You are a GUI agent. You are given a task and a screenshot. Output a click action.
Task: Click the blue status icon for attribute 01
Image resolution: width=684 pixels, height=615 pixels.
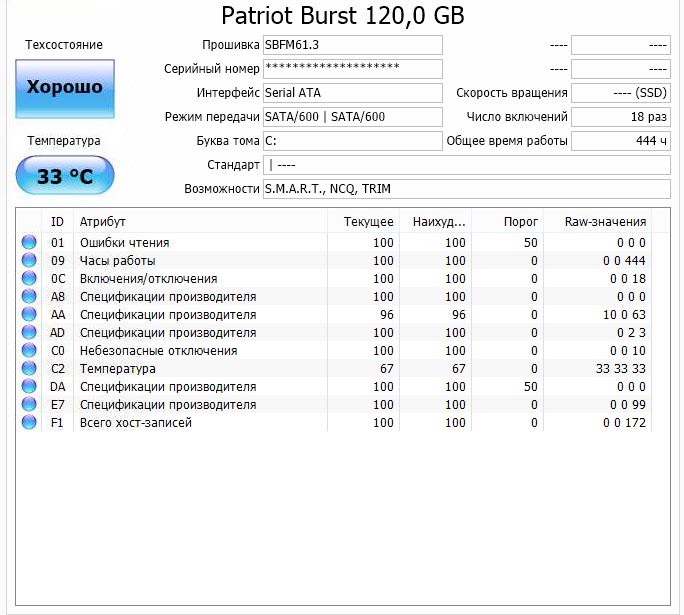(29, 242)
